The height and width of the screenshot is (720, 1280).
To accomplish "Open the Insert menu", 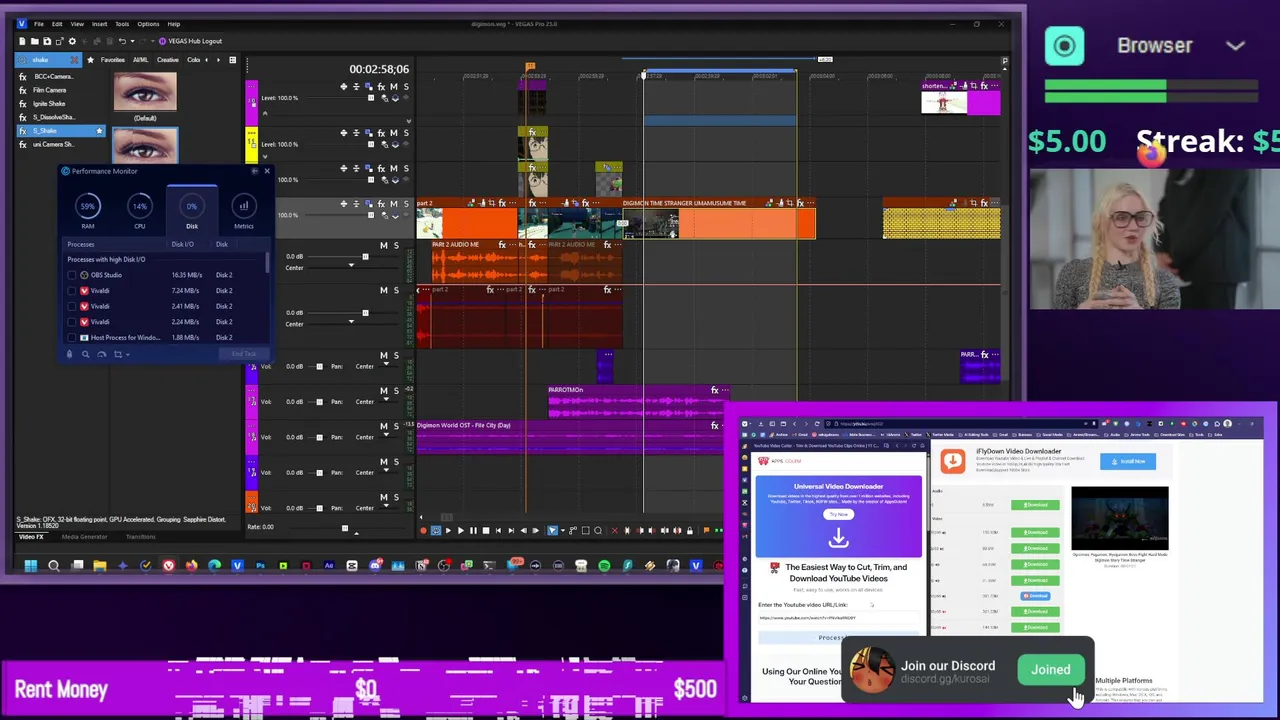I will (100, 24).
